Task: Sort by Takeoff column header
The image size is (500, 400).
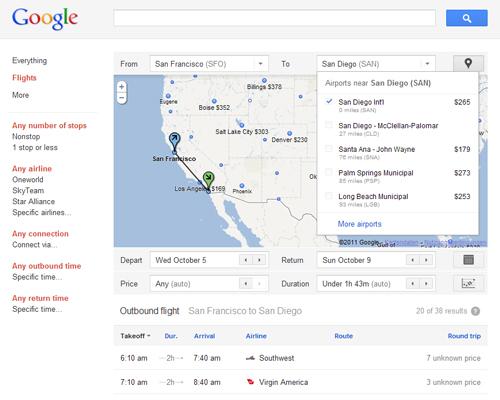Action: (x=135, y=336)
